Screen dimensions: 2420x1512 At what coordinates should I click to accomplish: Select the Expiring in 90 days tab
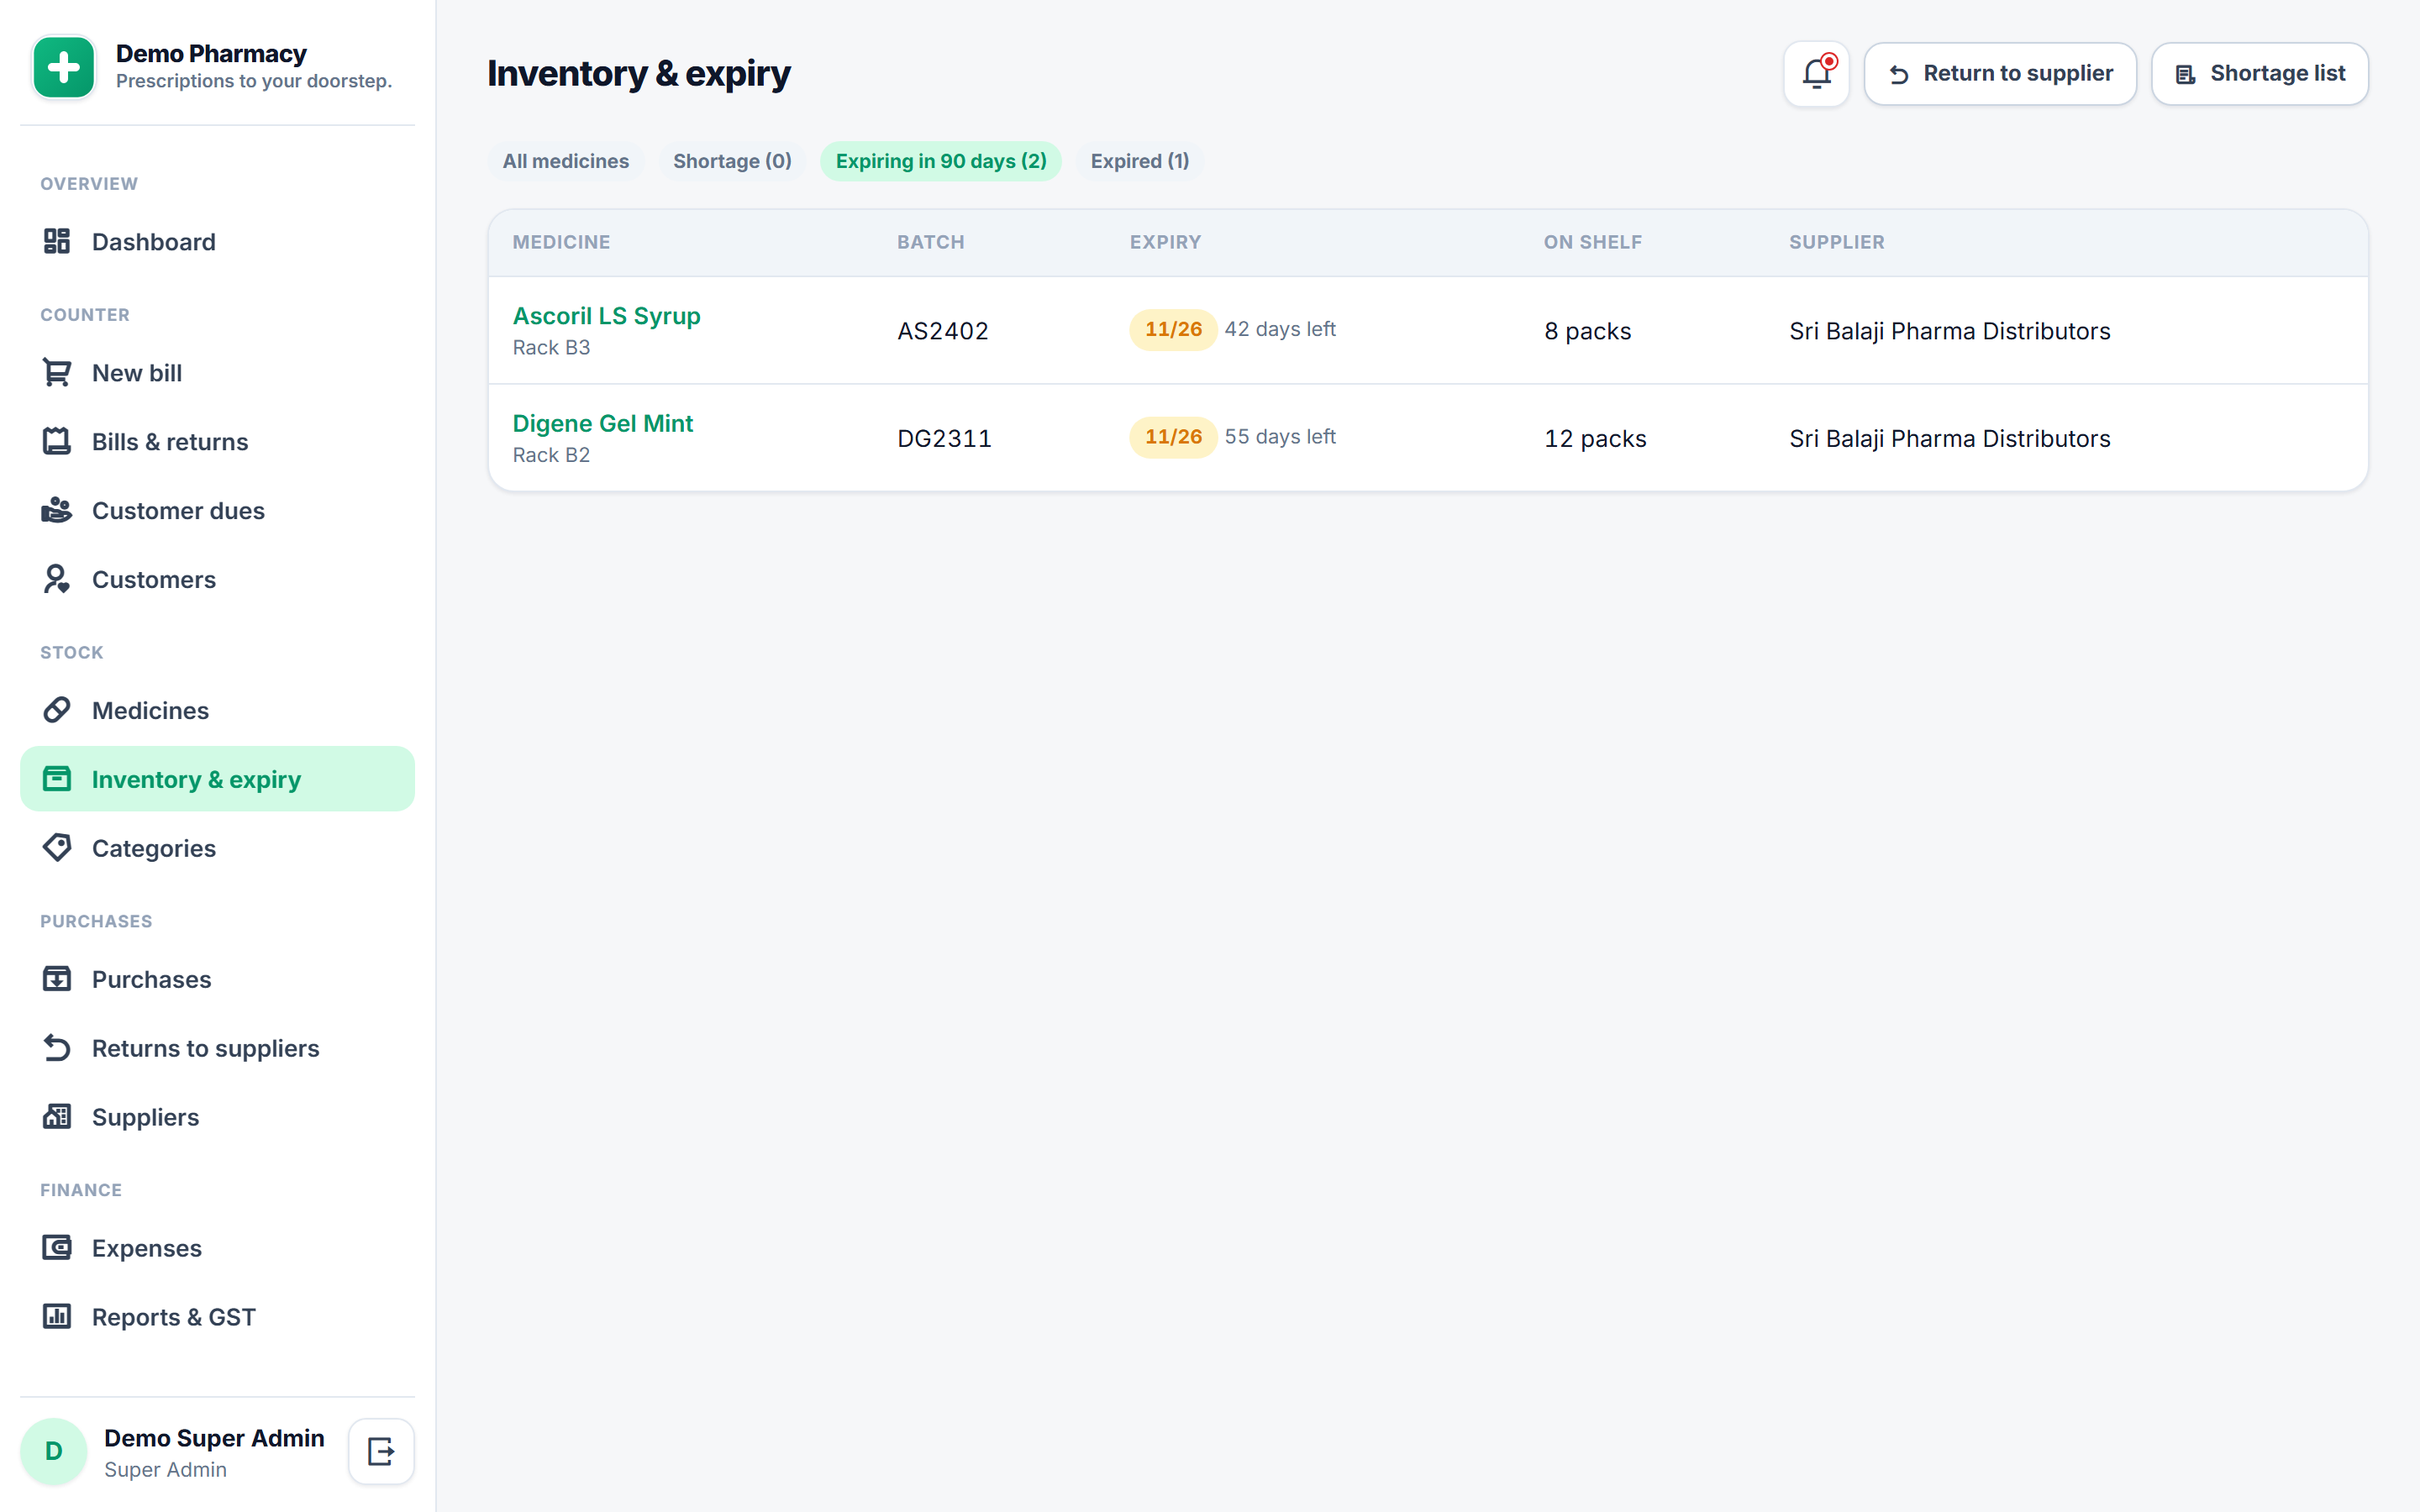[941, 161]
